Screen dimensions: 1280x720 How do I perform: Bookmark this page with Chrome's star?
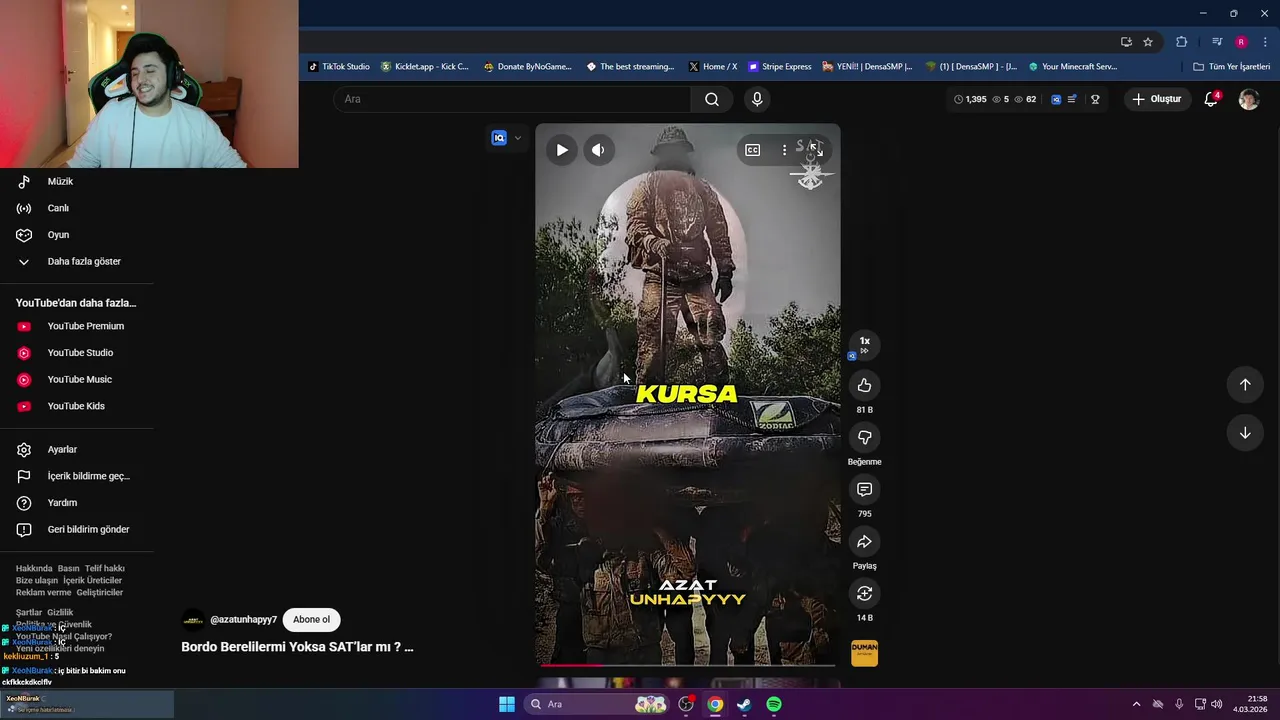[x=1148, y=42]
